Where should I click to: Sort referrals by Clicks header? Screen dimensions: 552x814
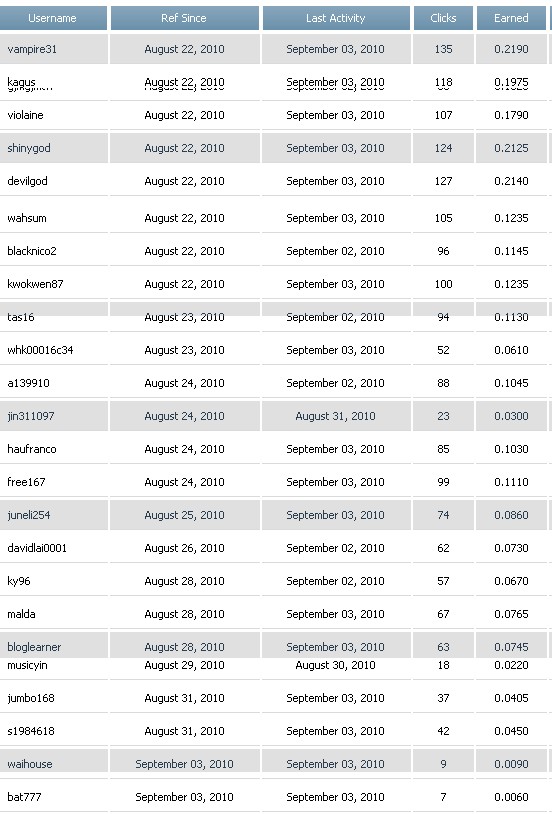tap(443, 18)
